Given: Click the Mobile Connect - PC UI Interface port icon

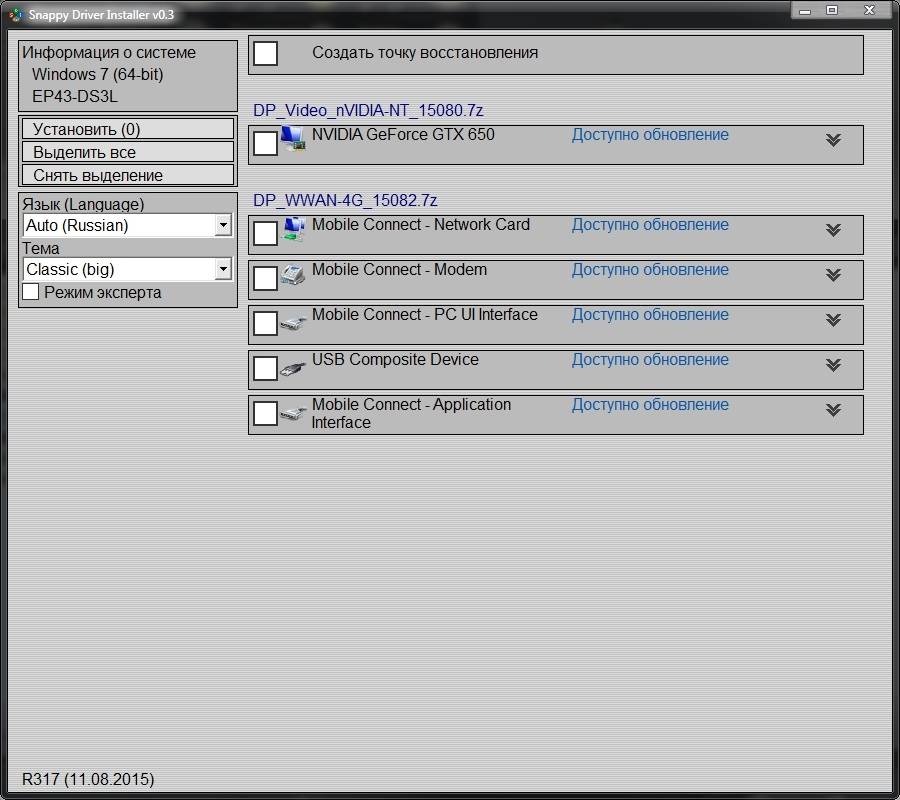Looking at the screenshot, I should click(x=293, y=324).
